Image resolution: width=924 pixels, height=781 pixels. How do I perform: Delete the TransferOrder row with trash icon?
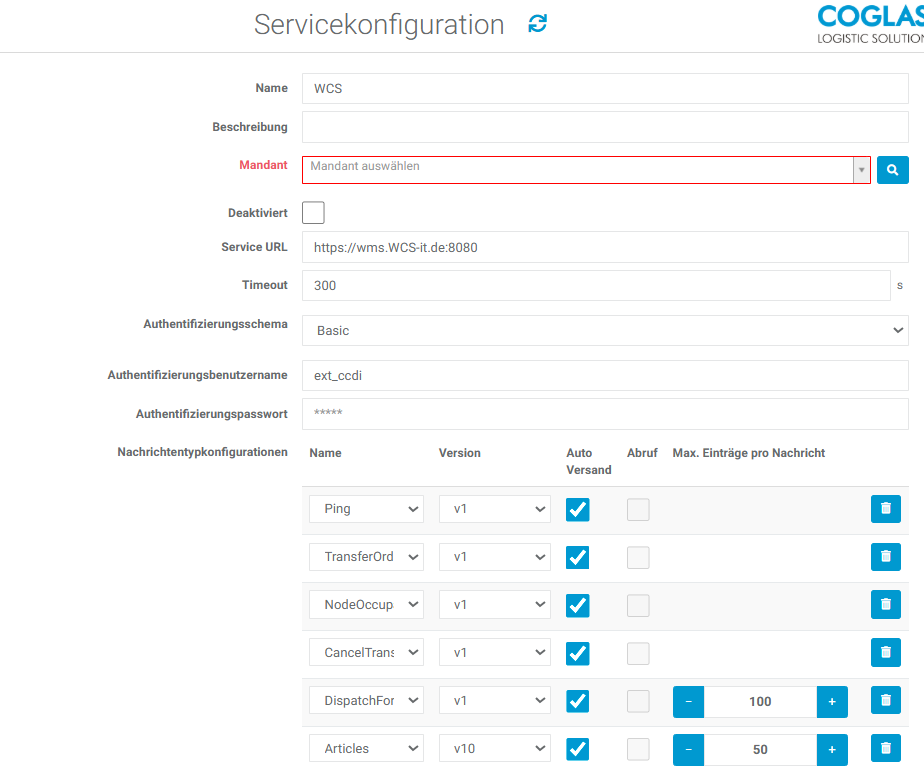coord(885,557)
